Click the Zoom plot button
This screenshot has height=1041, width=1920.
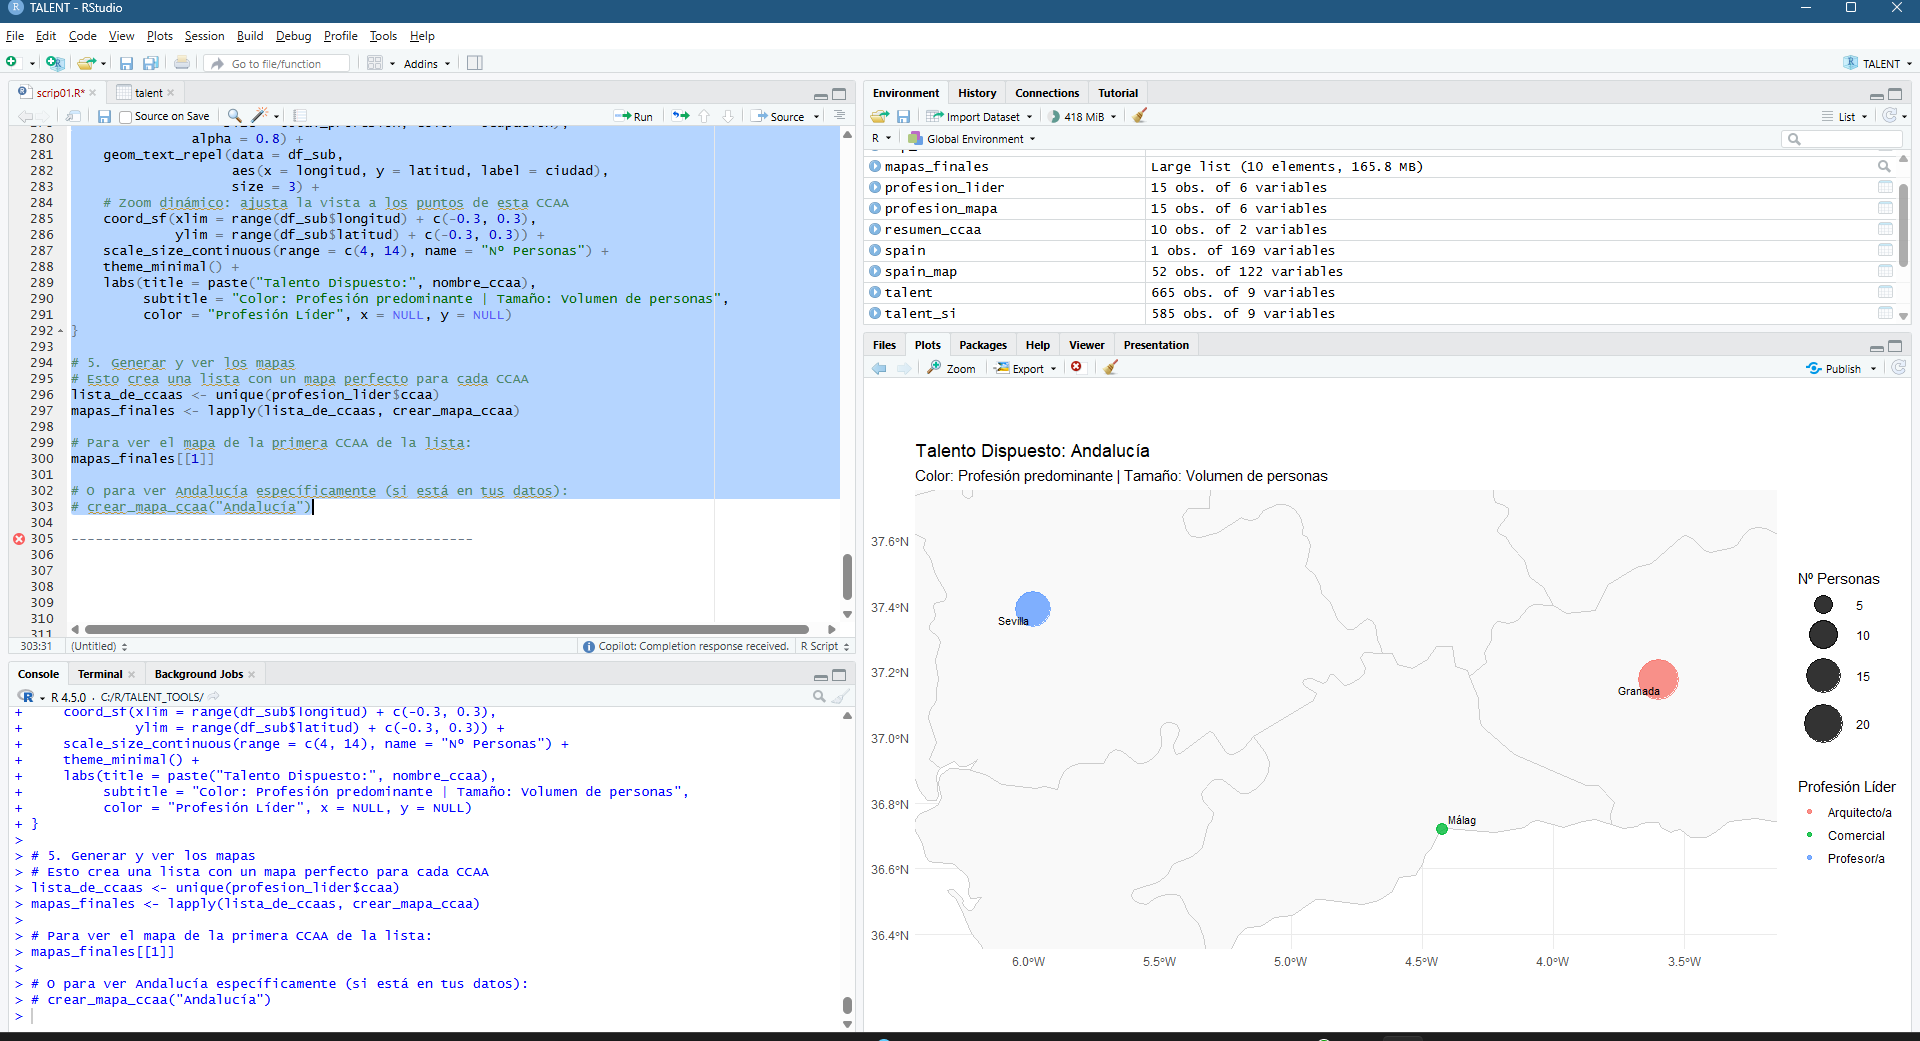[x=951, y=368]
